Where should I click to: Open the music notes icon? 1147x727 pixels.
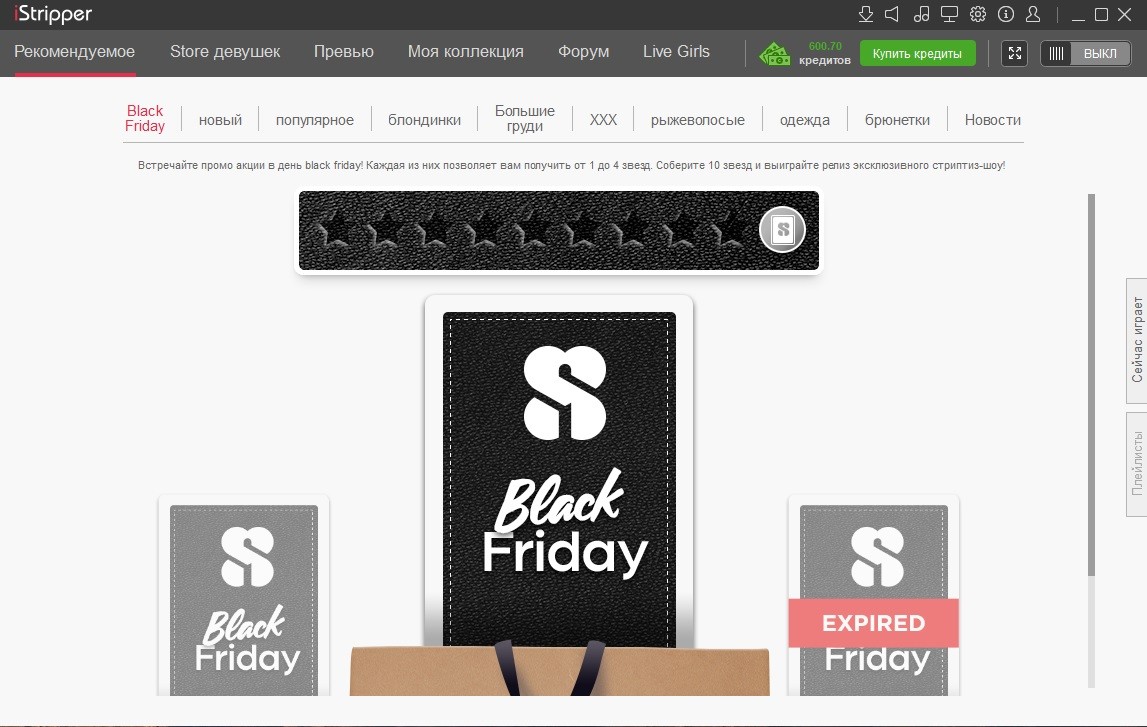922,14
